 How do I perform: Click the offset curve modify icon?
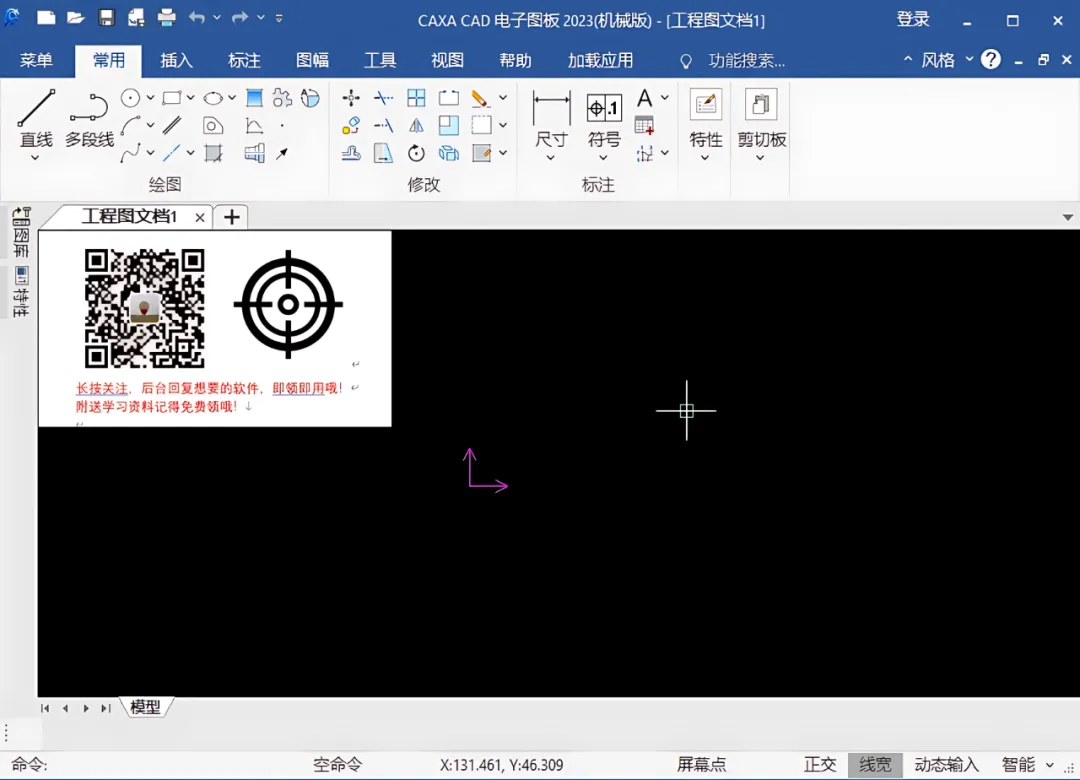[351, 153]
